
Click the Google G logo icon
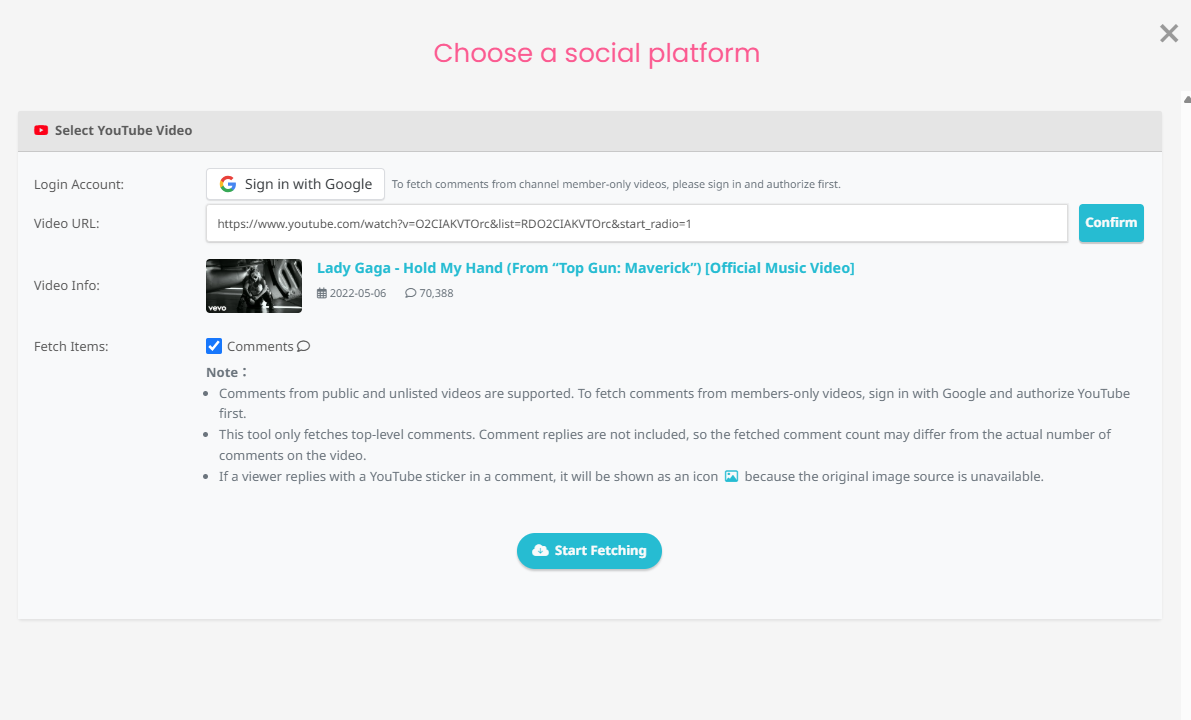pyautogui.click(x=228, y=184)
